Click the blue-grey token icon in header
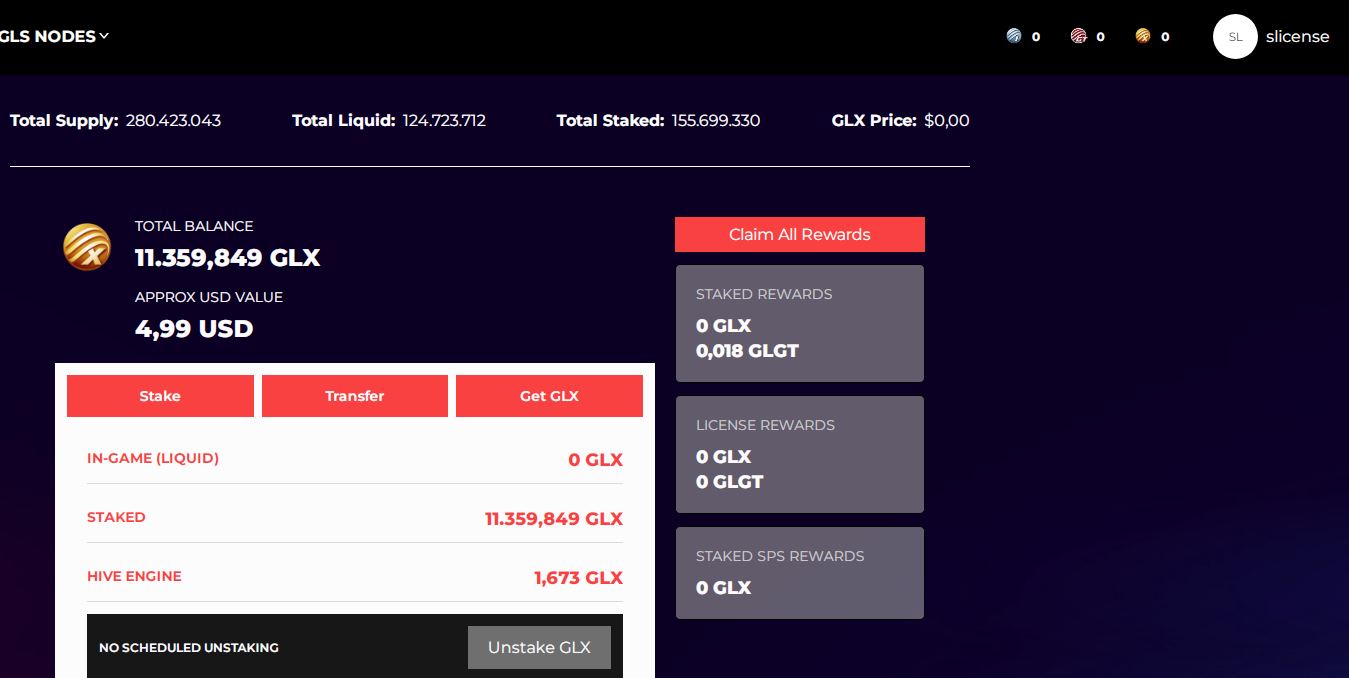Viewport: 1349px width, 678px height. pyautogui.click(x=1014, y=36)
